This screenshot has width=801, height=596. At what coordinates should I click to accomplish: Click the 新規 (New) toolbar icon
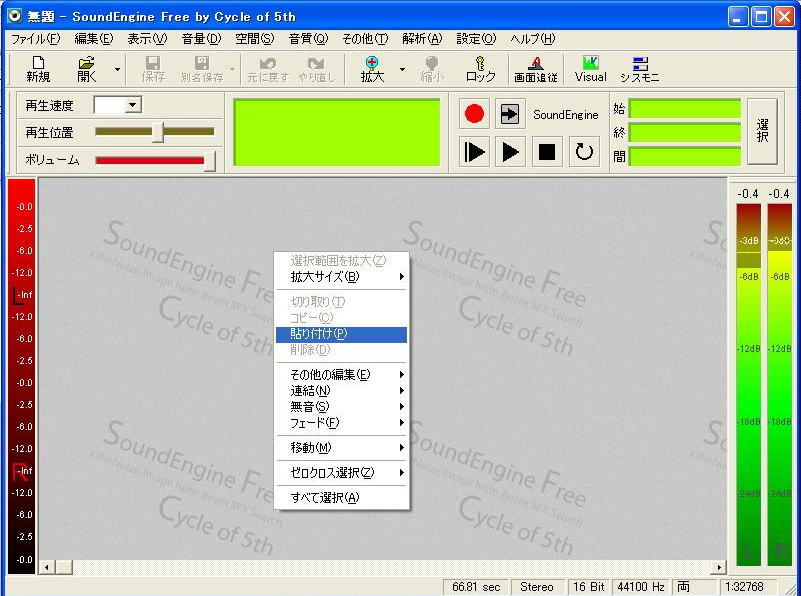point(38,69)
